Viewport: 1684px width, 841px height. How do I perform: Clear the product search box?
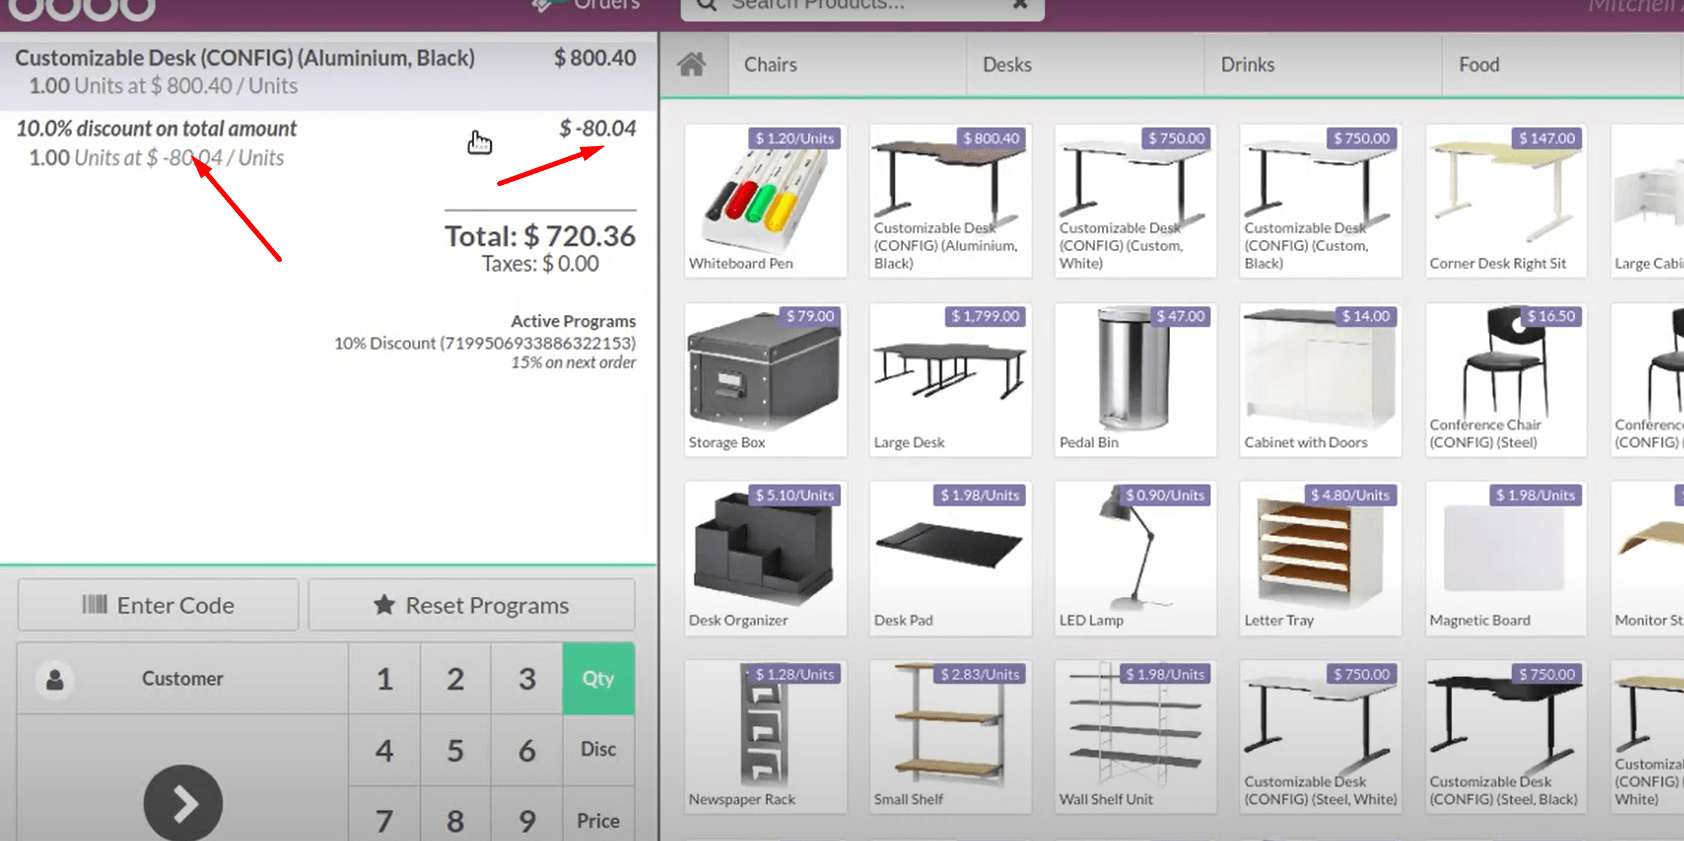coord(1020,5)
